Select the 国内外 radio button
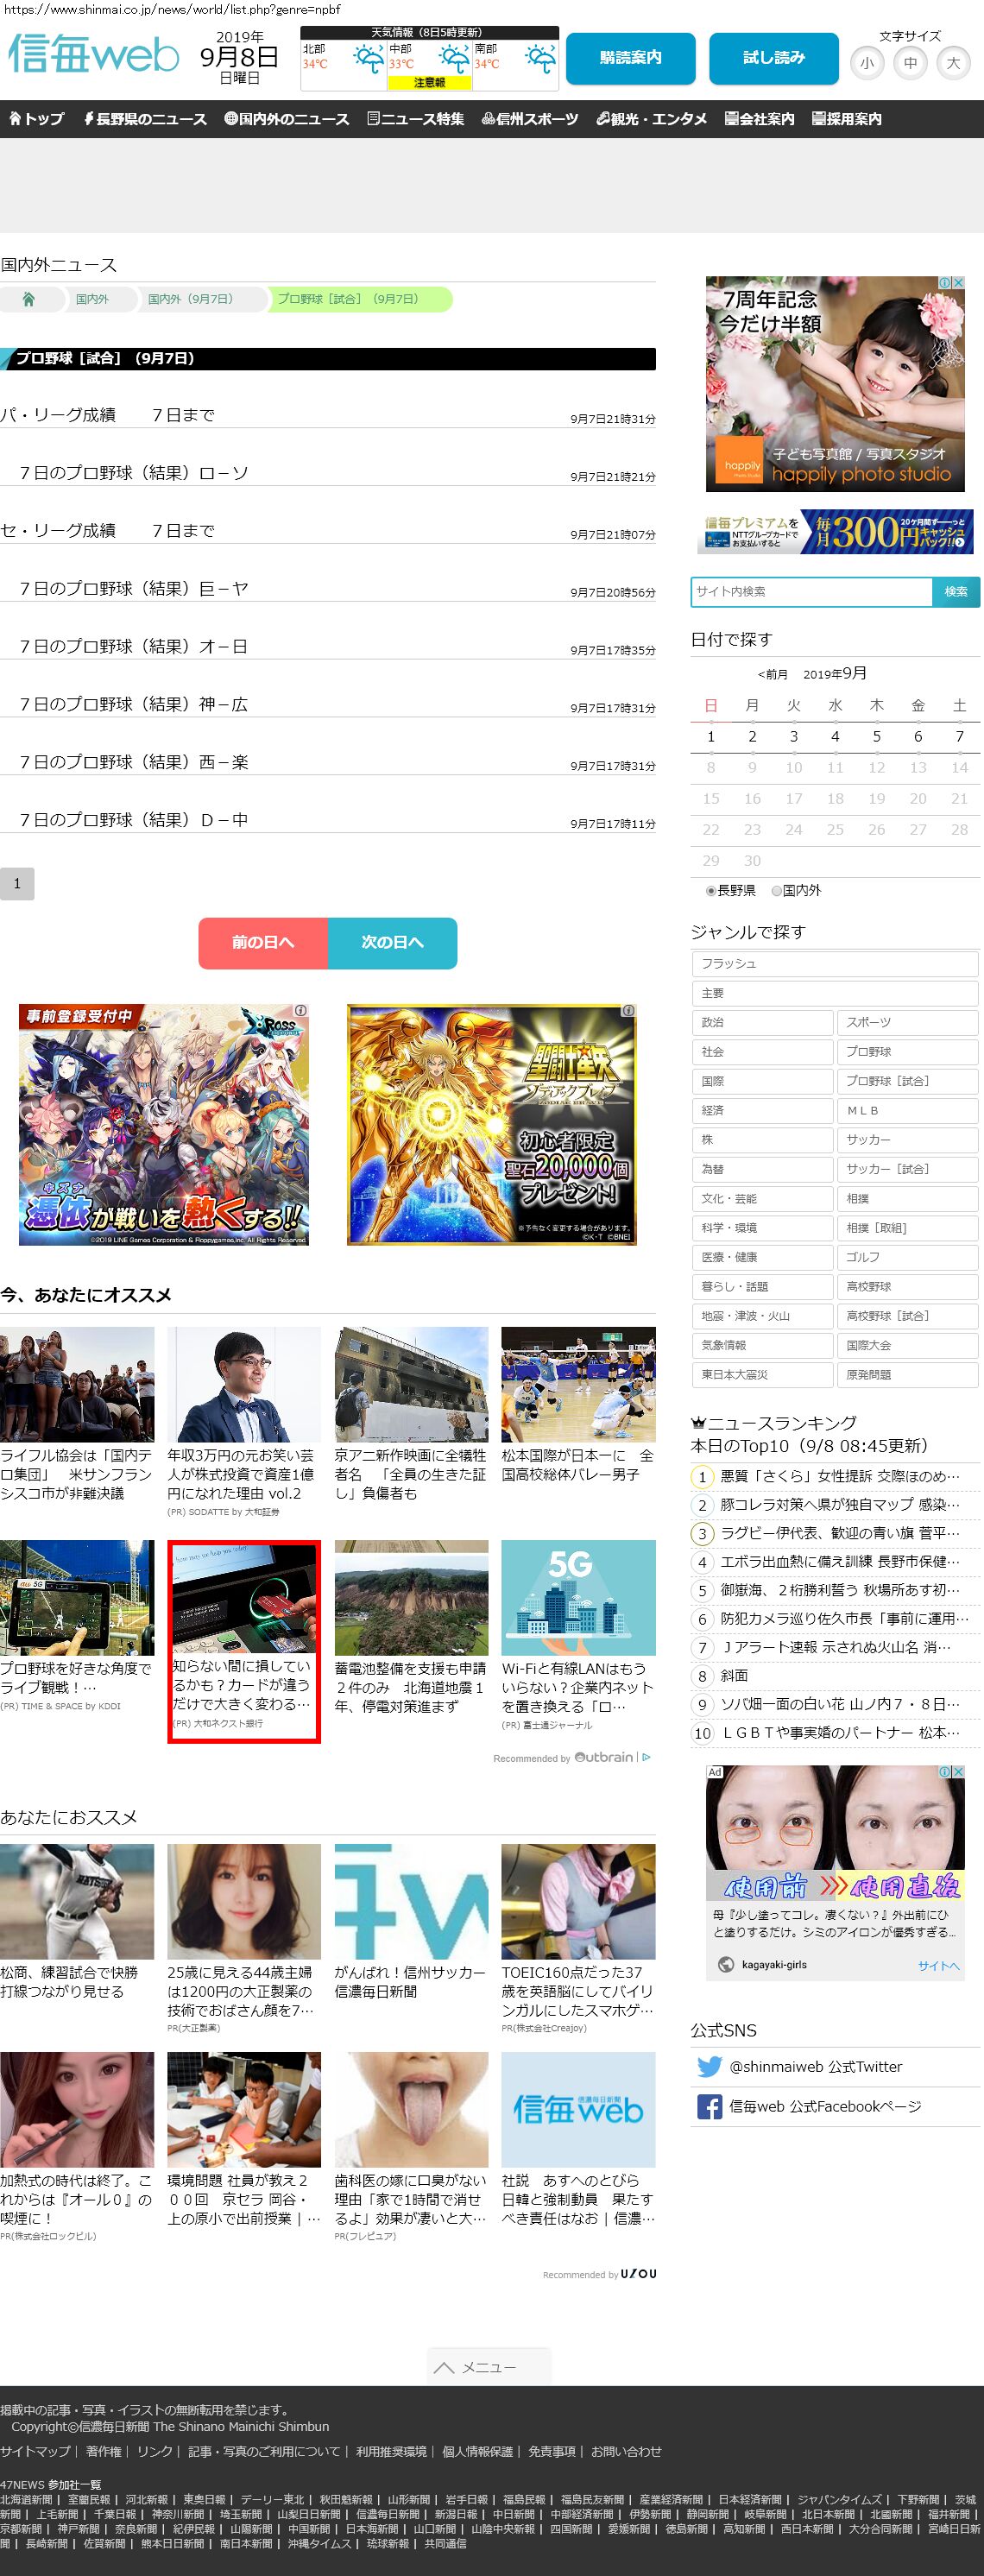984x2576 pixels. (776, 890)
